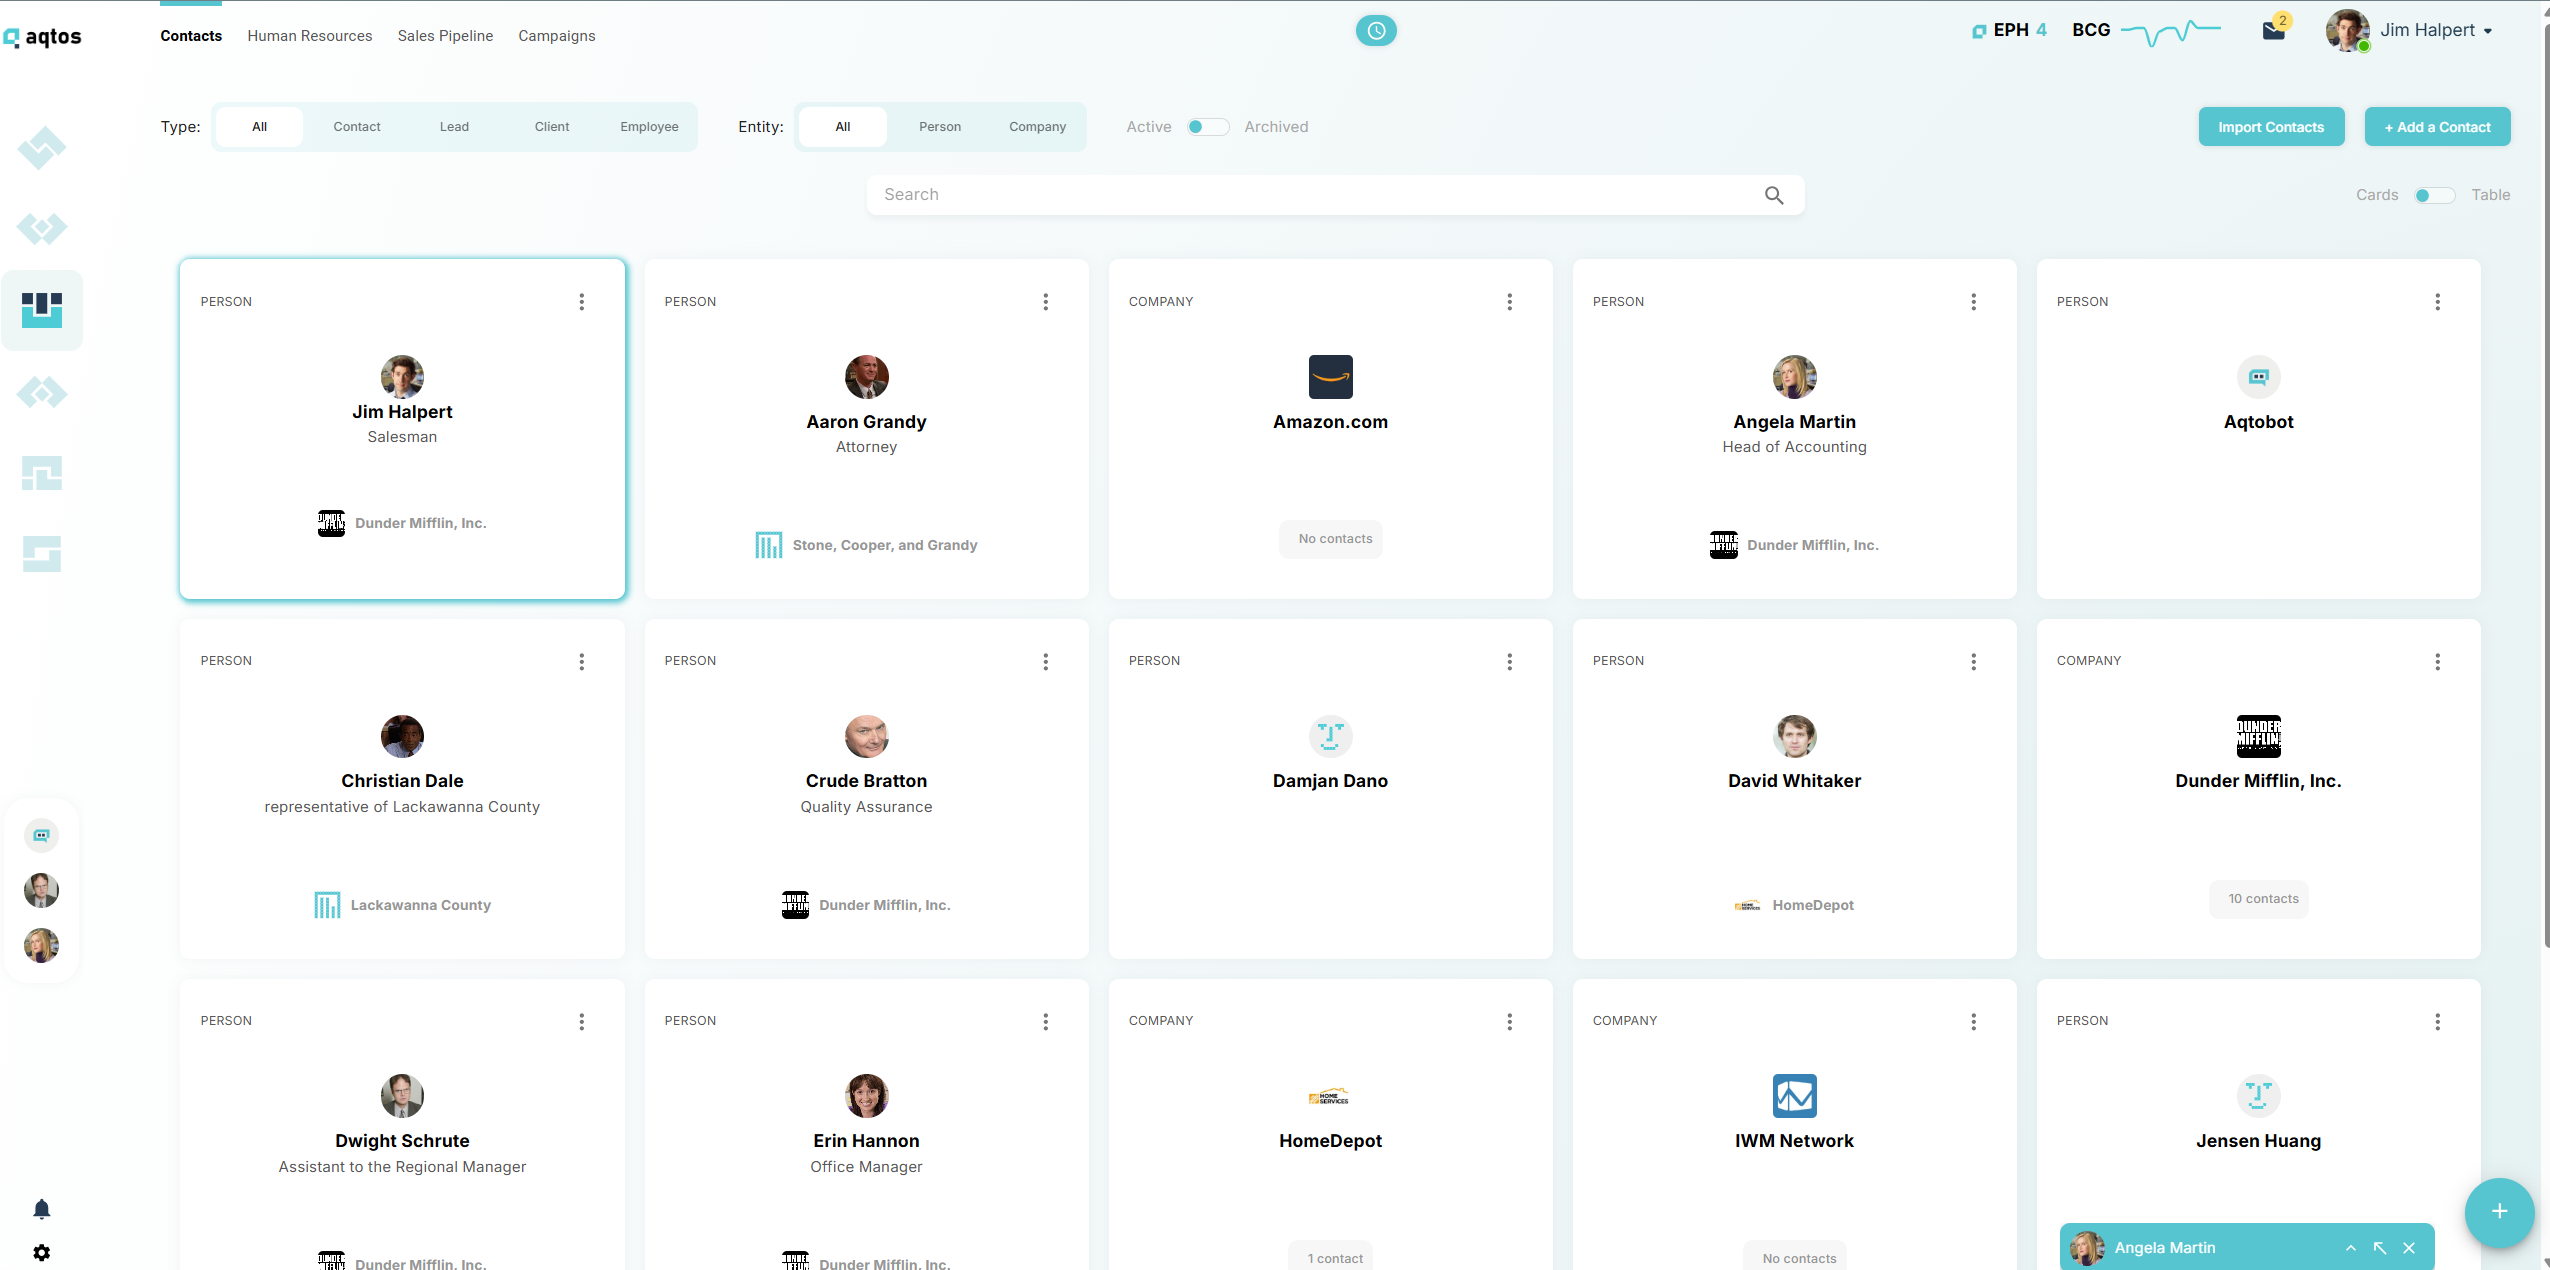The width and height of the screenshot is (2550, 1270).
Task: Select the Lead type filter
Action: click(454, 127)
